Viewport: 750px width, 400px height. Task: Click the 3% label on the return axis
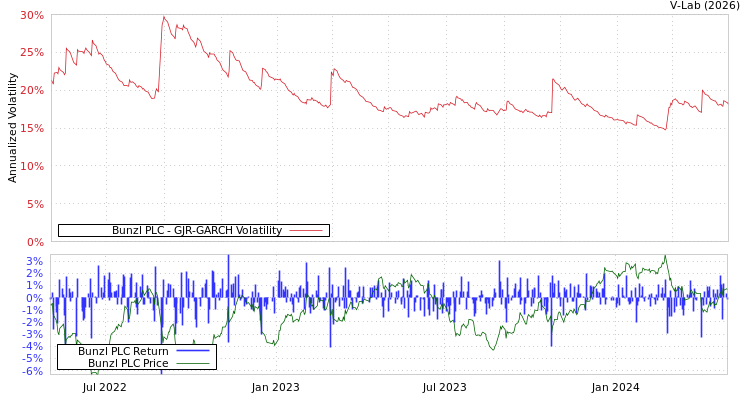(x=35, y=261)
